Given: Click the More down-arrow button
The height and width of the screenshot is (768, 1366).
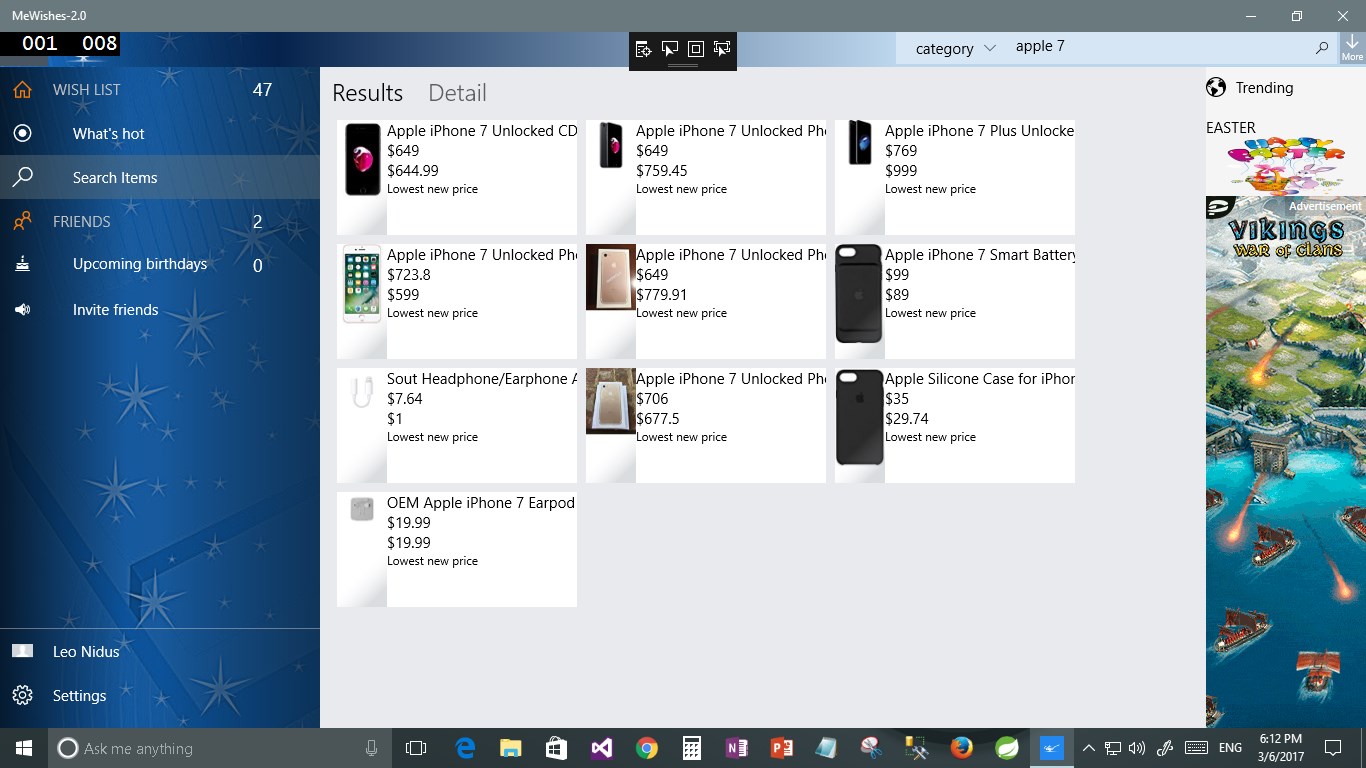Looking at the screenshot, I should point(1352,47).
